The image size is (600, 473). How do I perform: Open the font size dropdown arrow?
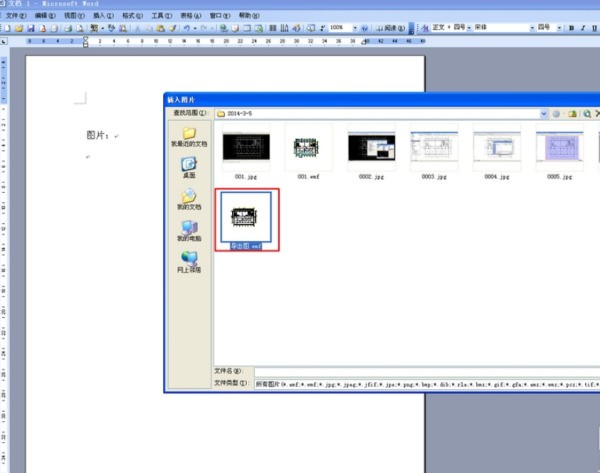(x=559, y=28)
